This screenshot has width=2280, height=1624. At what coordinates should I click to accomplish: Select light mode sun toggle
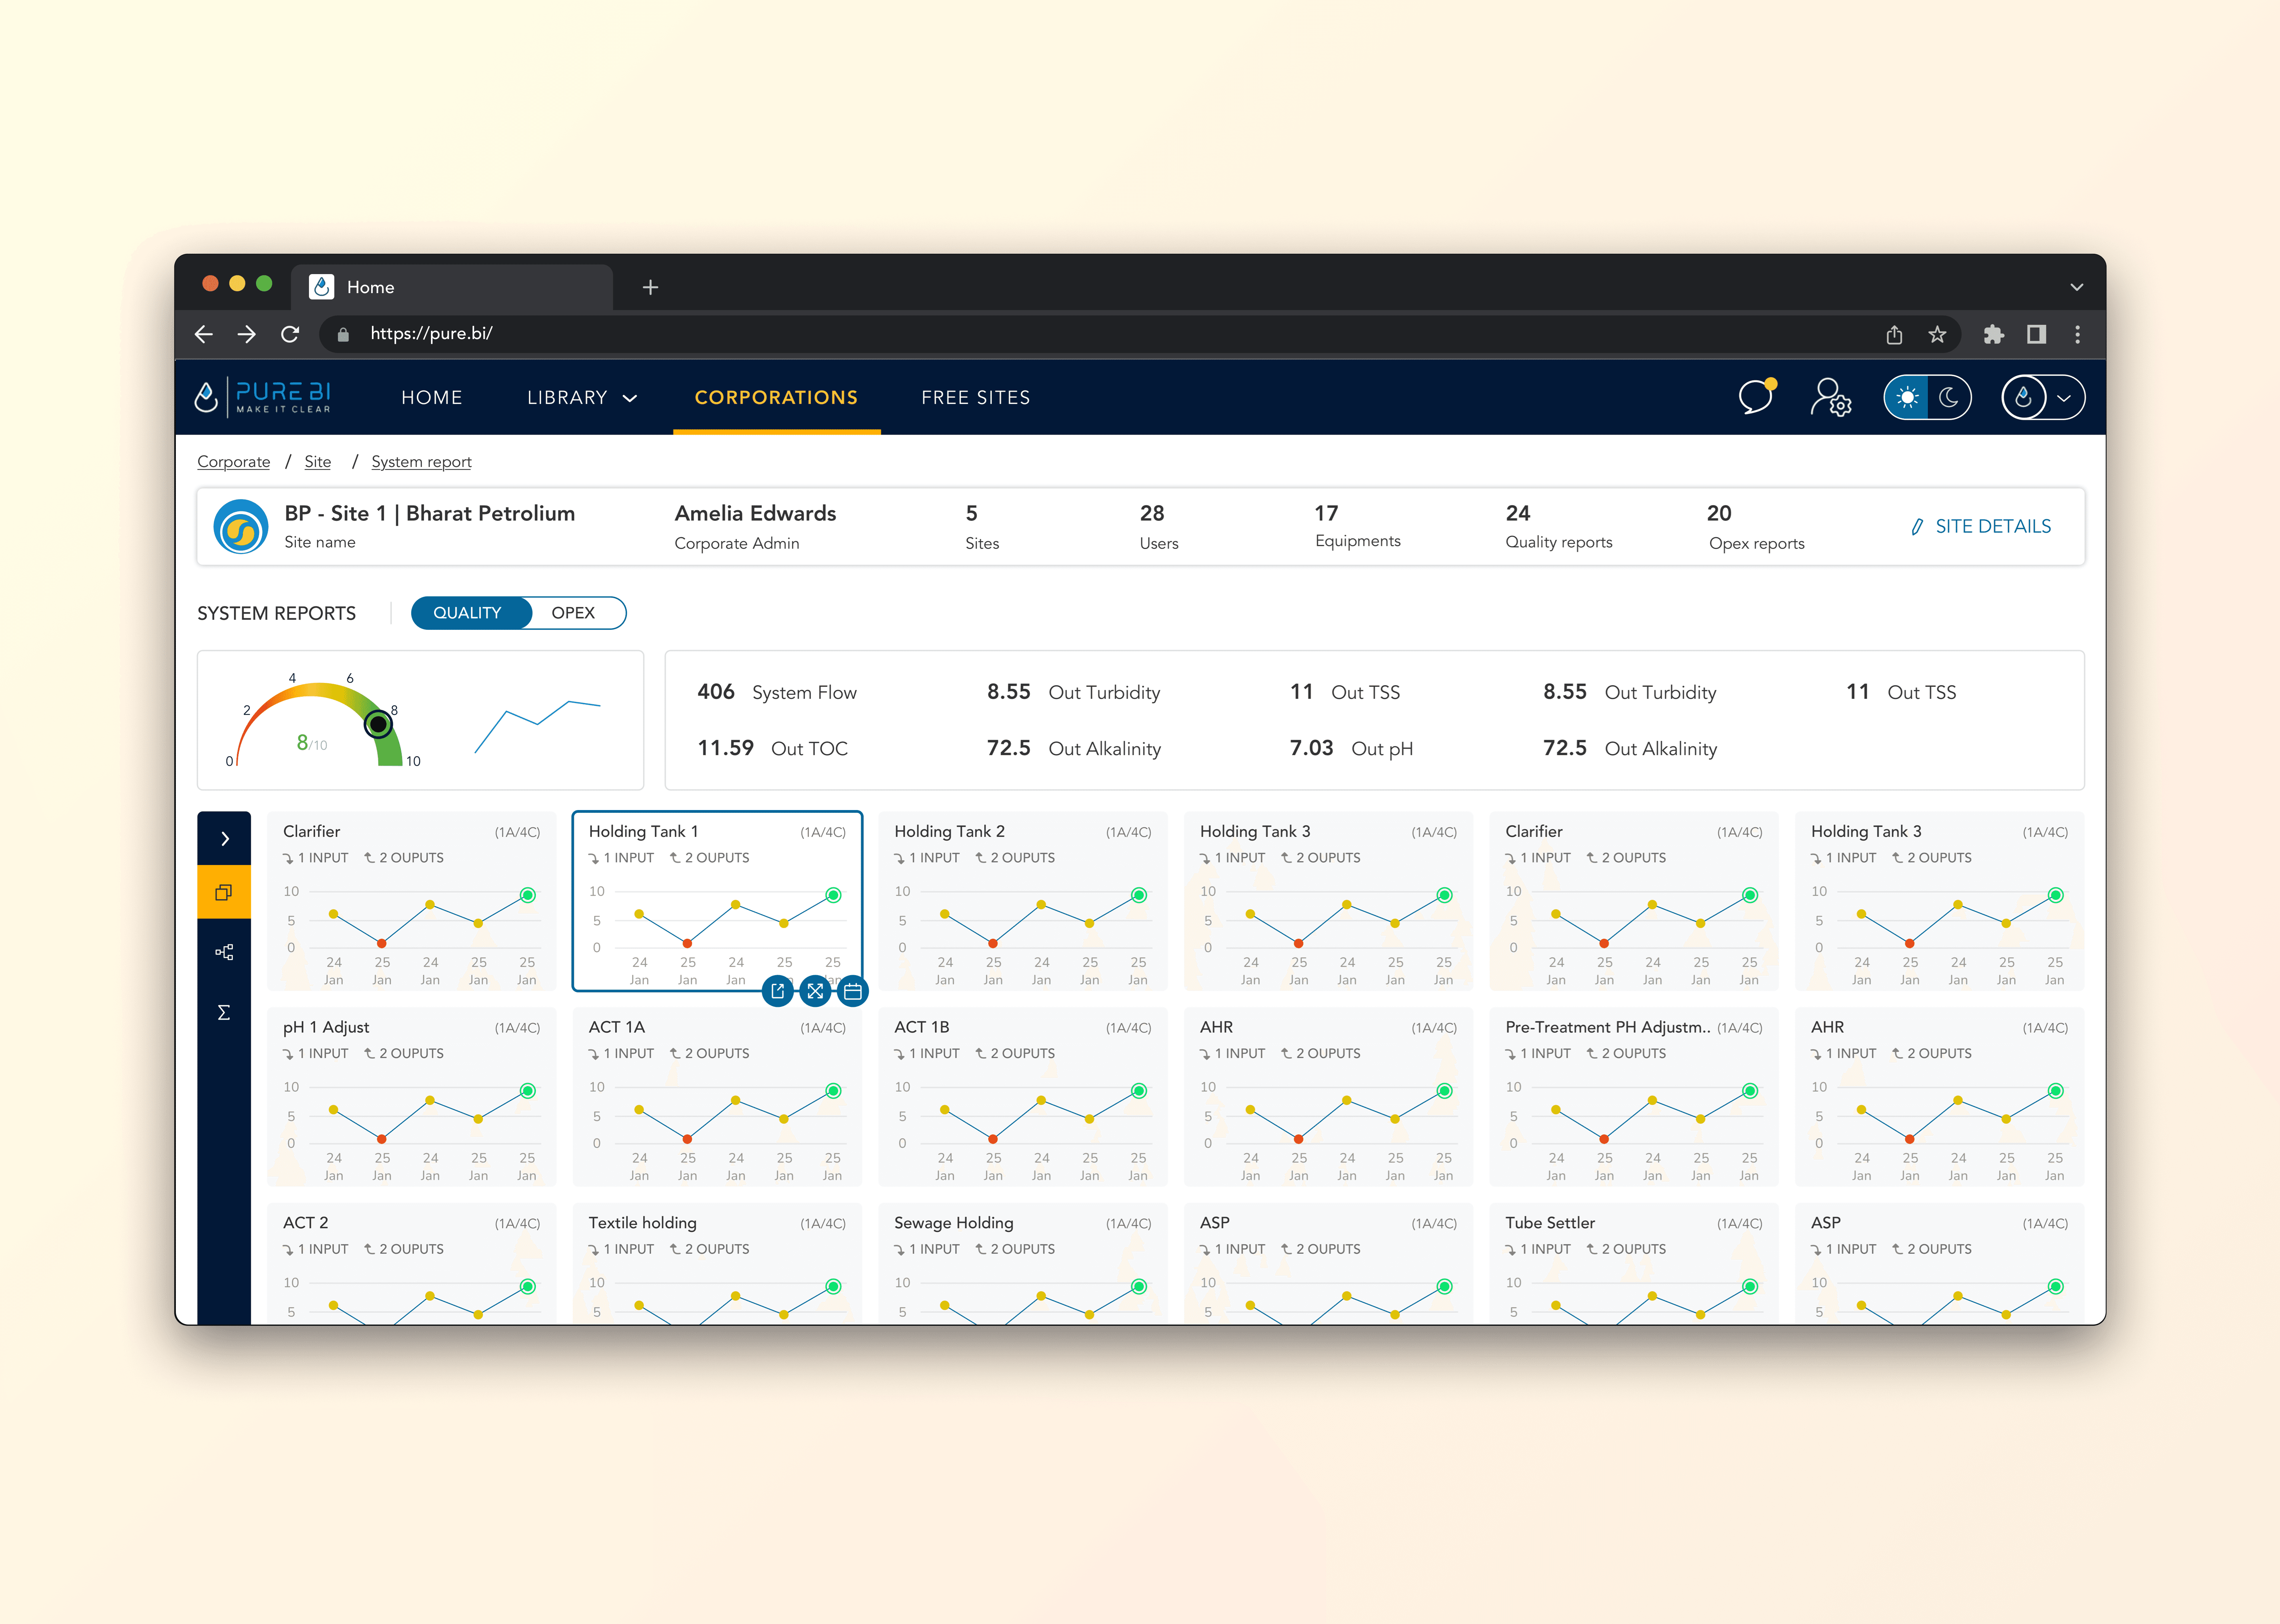tap(1907, 397)
